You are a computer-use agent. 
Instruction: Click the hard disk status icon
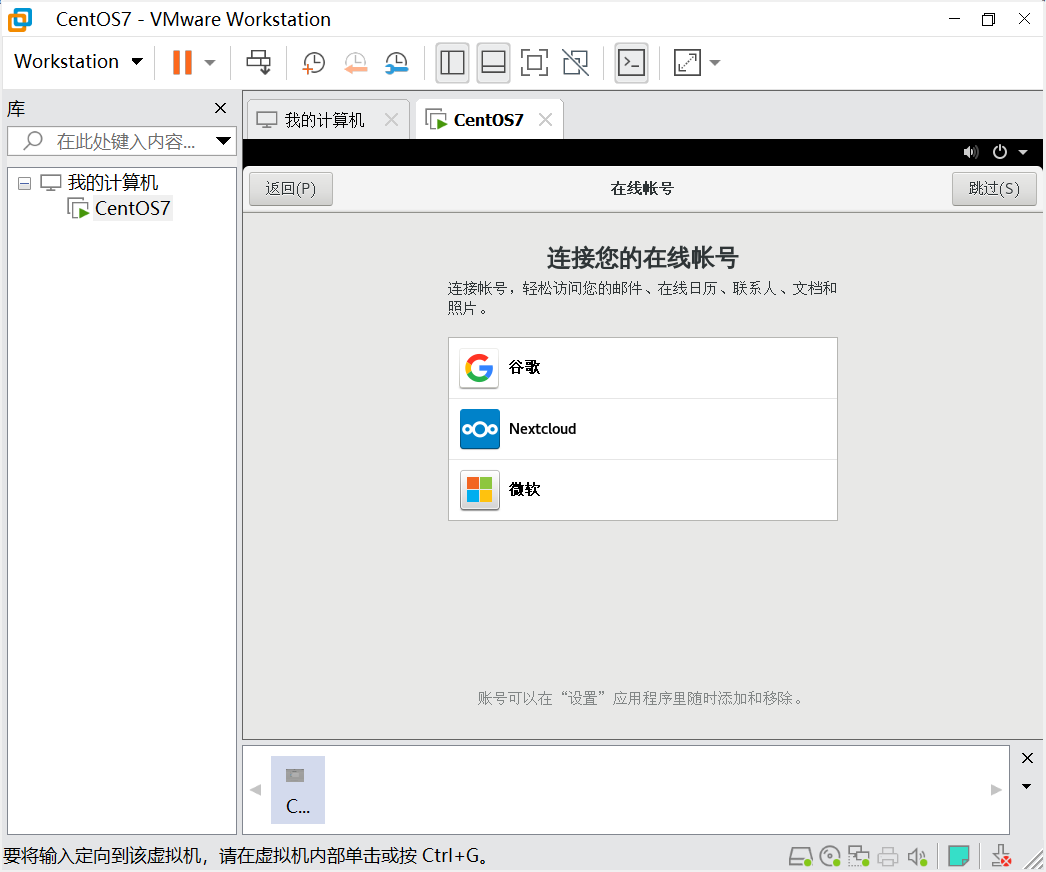801,856
